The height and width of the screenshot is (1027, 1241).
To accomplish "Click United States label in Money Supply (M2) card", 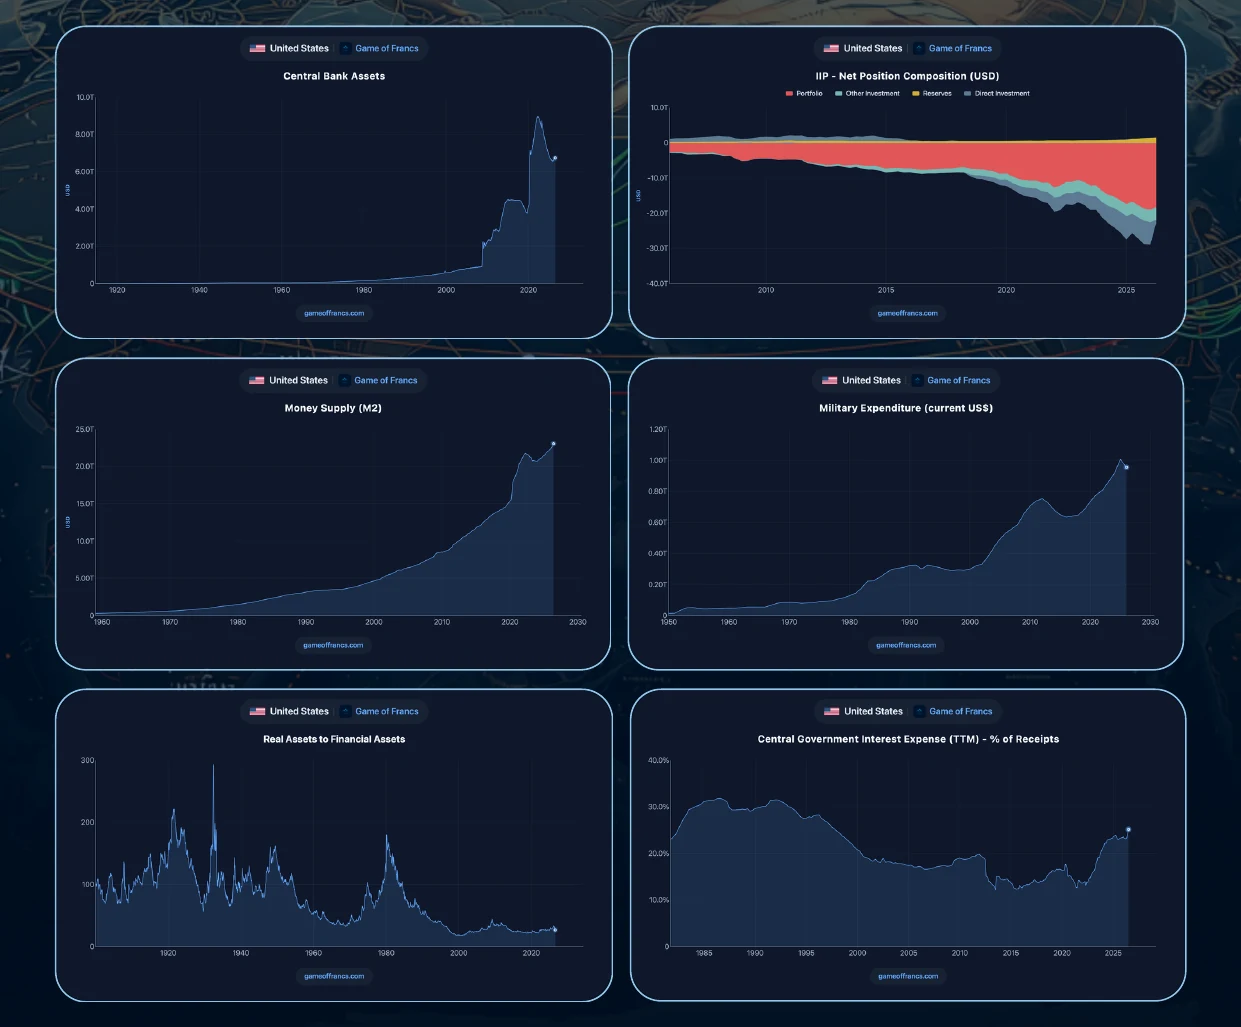I will [298, 380].
